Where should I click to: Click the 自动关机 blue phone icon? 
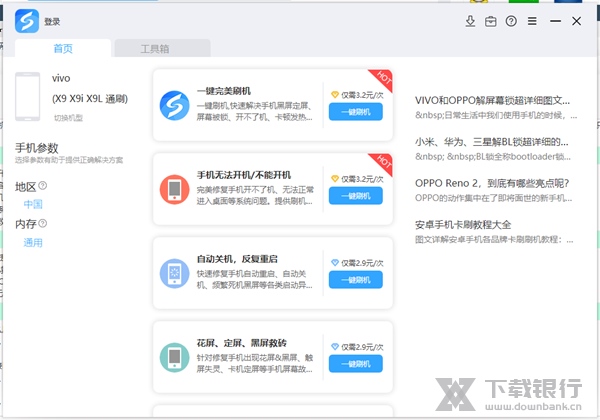click(x=175, y=272)
